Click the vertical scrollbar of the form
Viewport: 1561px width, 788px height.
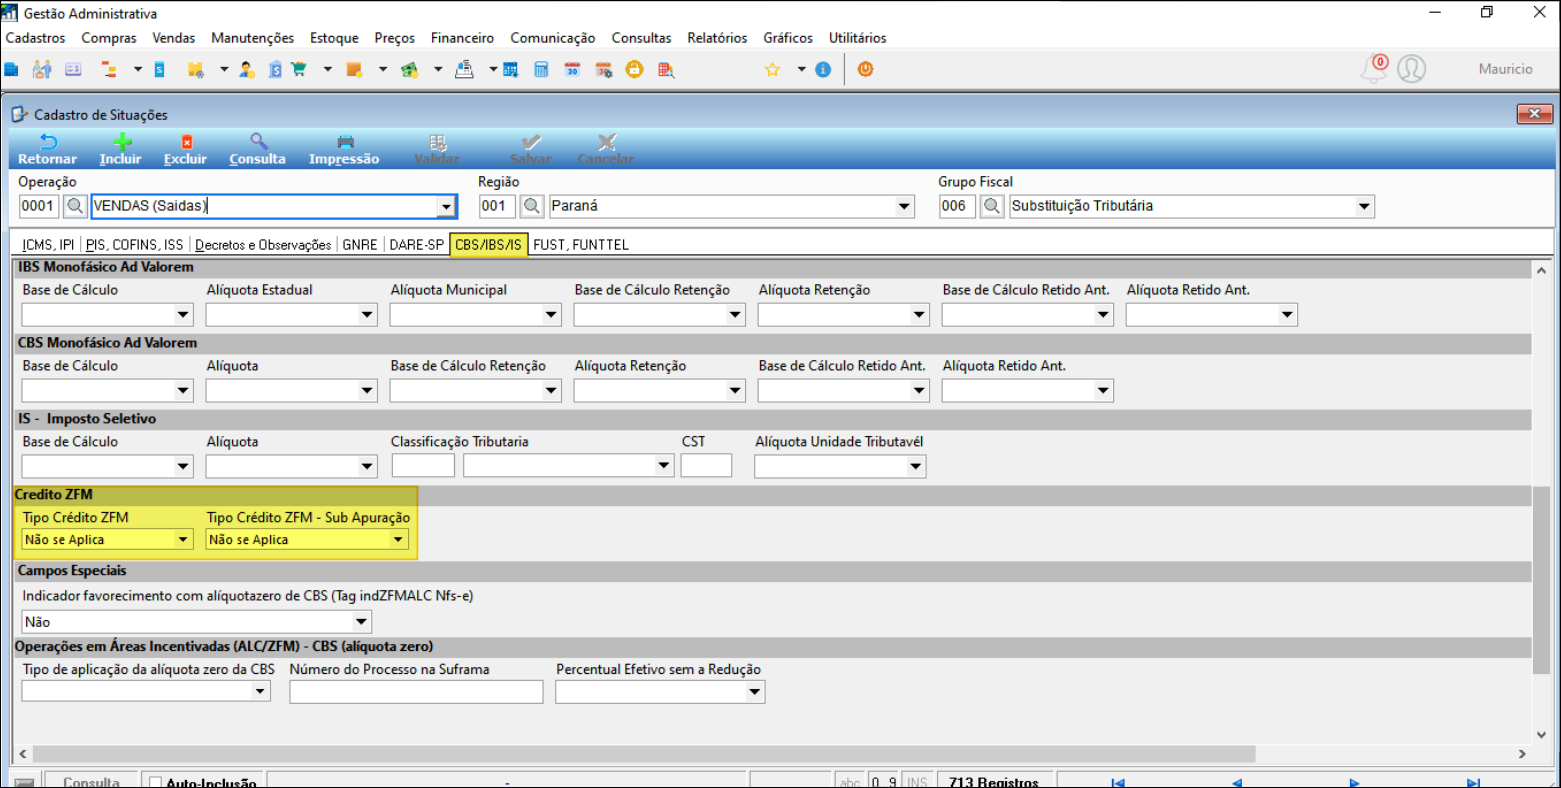point(1542,500)
